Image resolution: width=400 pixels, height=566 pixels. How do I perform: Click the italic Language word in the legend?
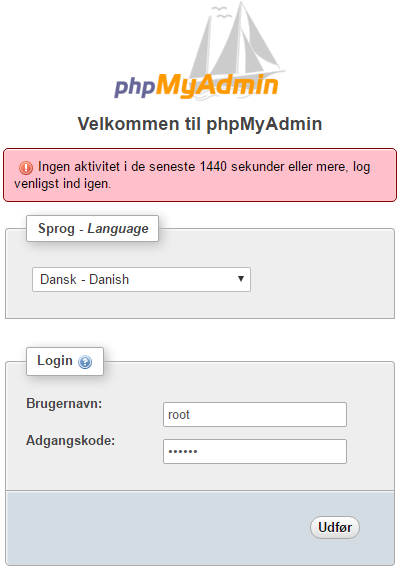click(x=118, y=229)
